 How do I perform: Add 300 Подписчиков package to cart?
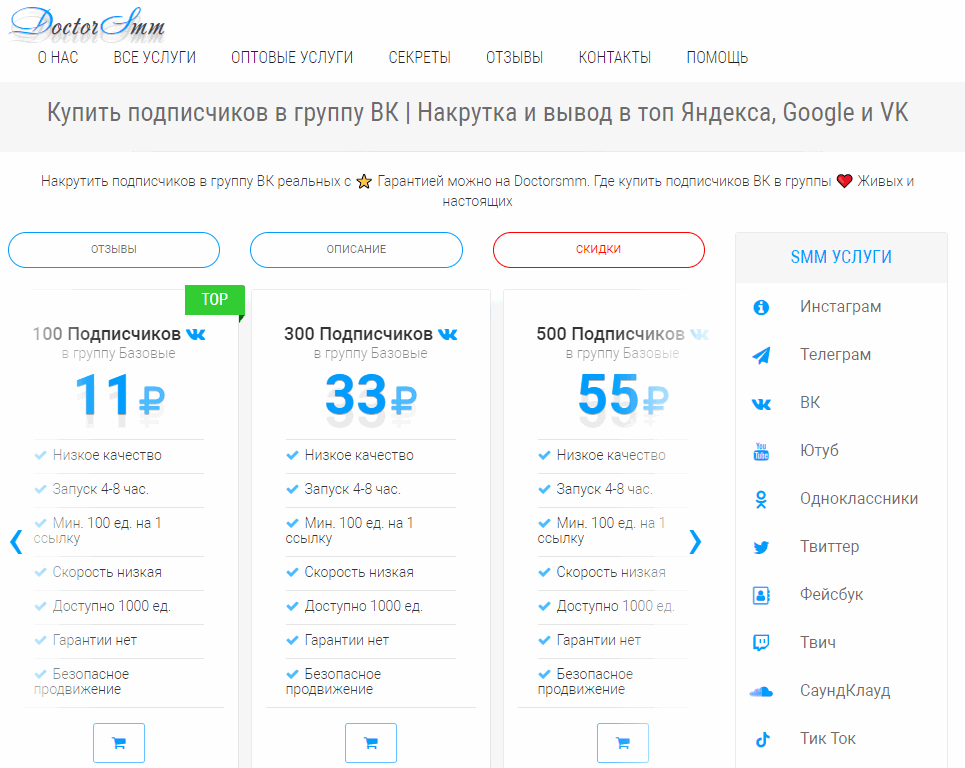(x=371, y=743)
